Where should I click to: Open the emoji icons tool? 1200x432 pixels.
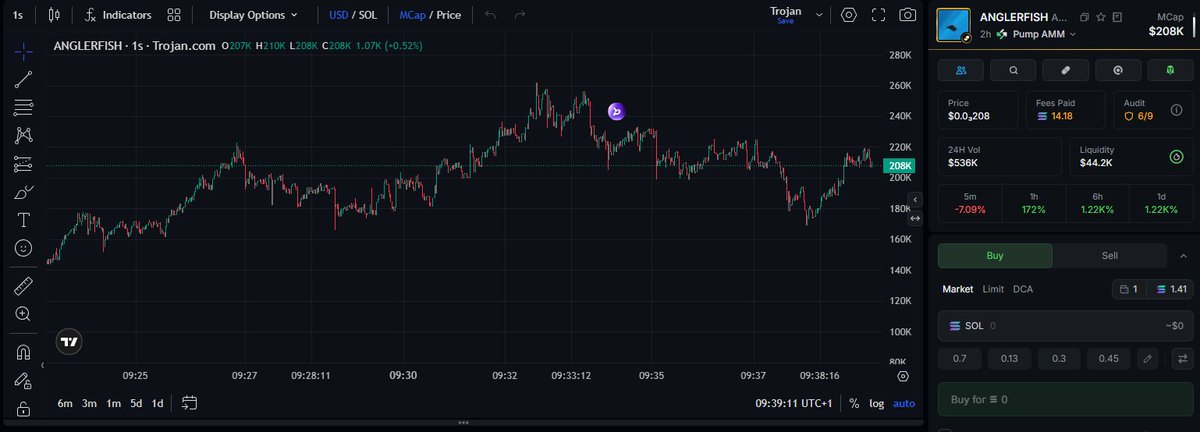click(23, 247)
